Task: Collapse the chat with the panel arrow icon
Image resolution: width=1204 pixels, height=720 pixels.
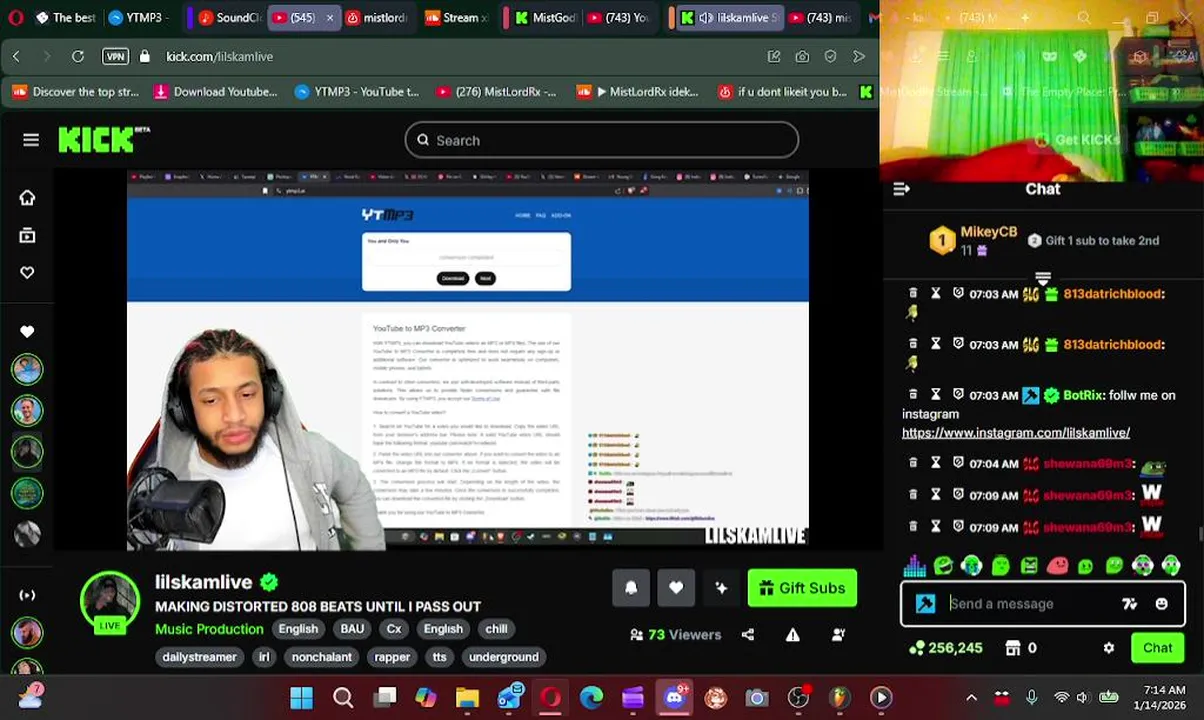Action: click(901, 189)
